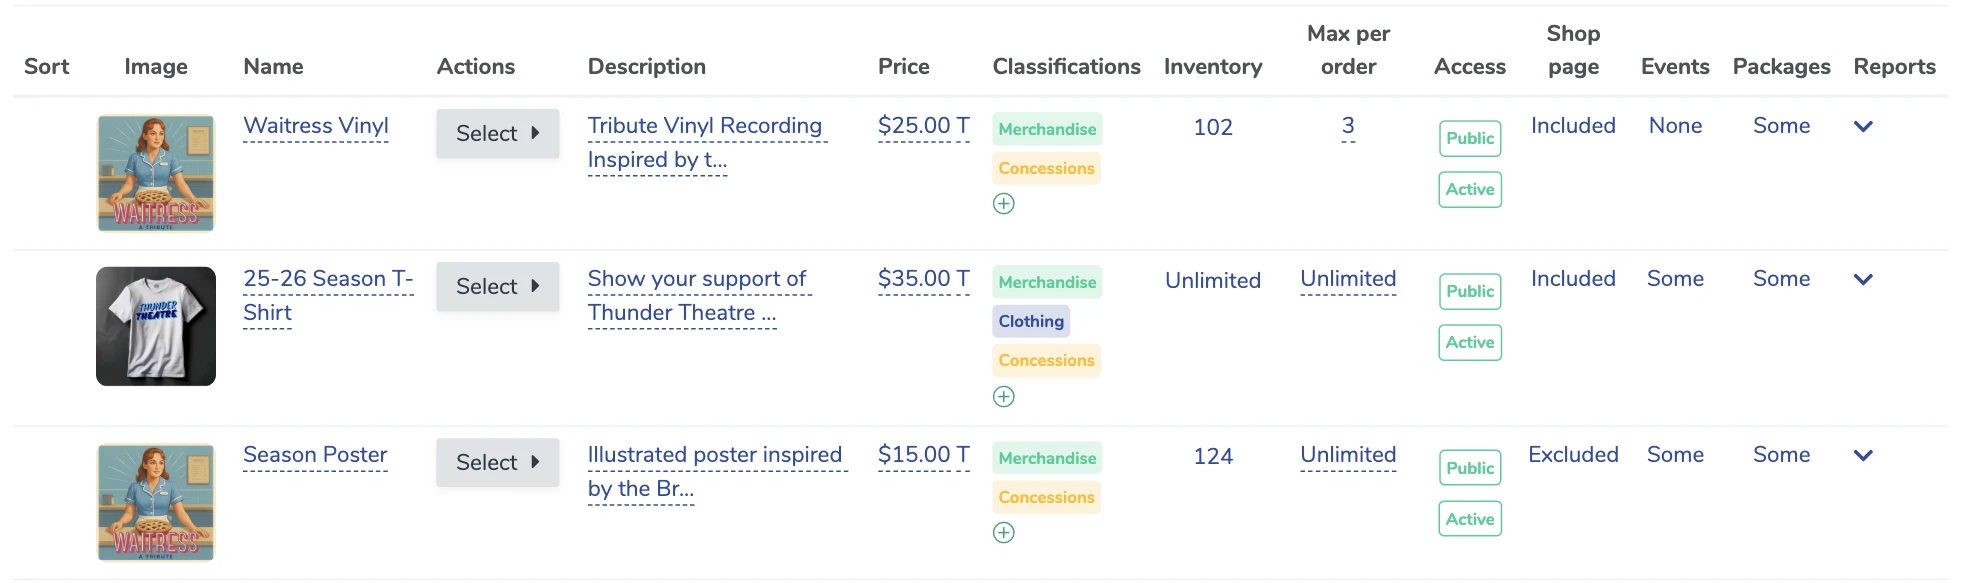Open Select actions dropdown for Waitress Vinyl
Image resolution: width=1964 pixels, height=583 pixels.
497,134
